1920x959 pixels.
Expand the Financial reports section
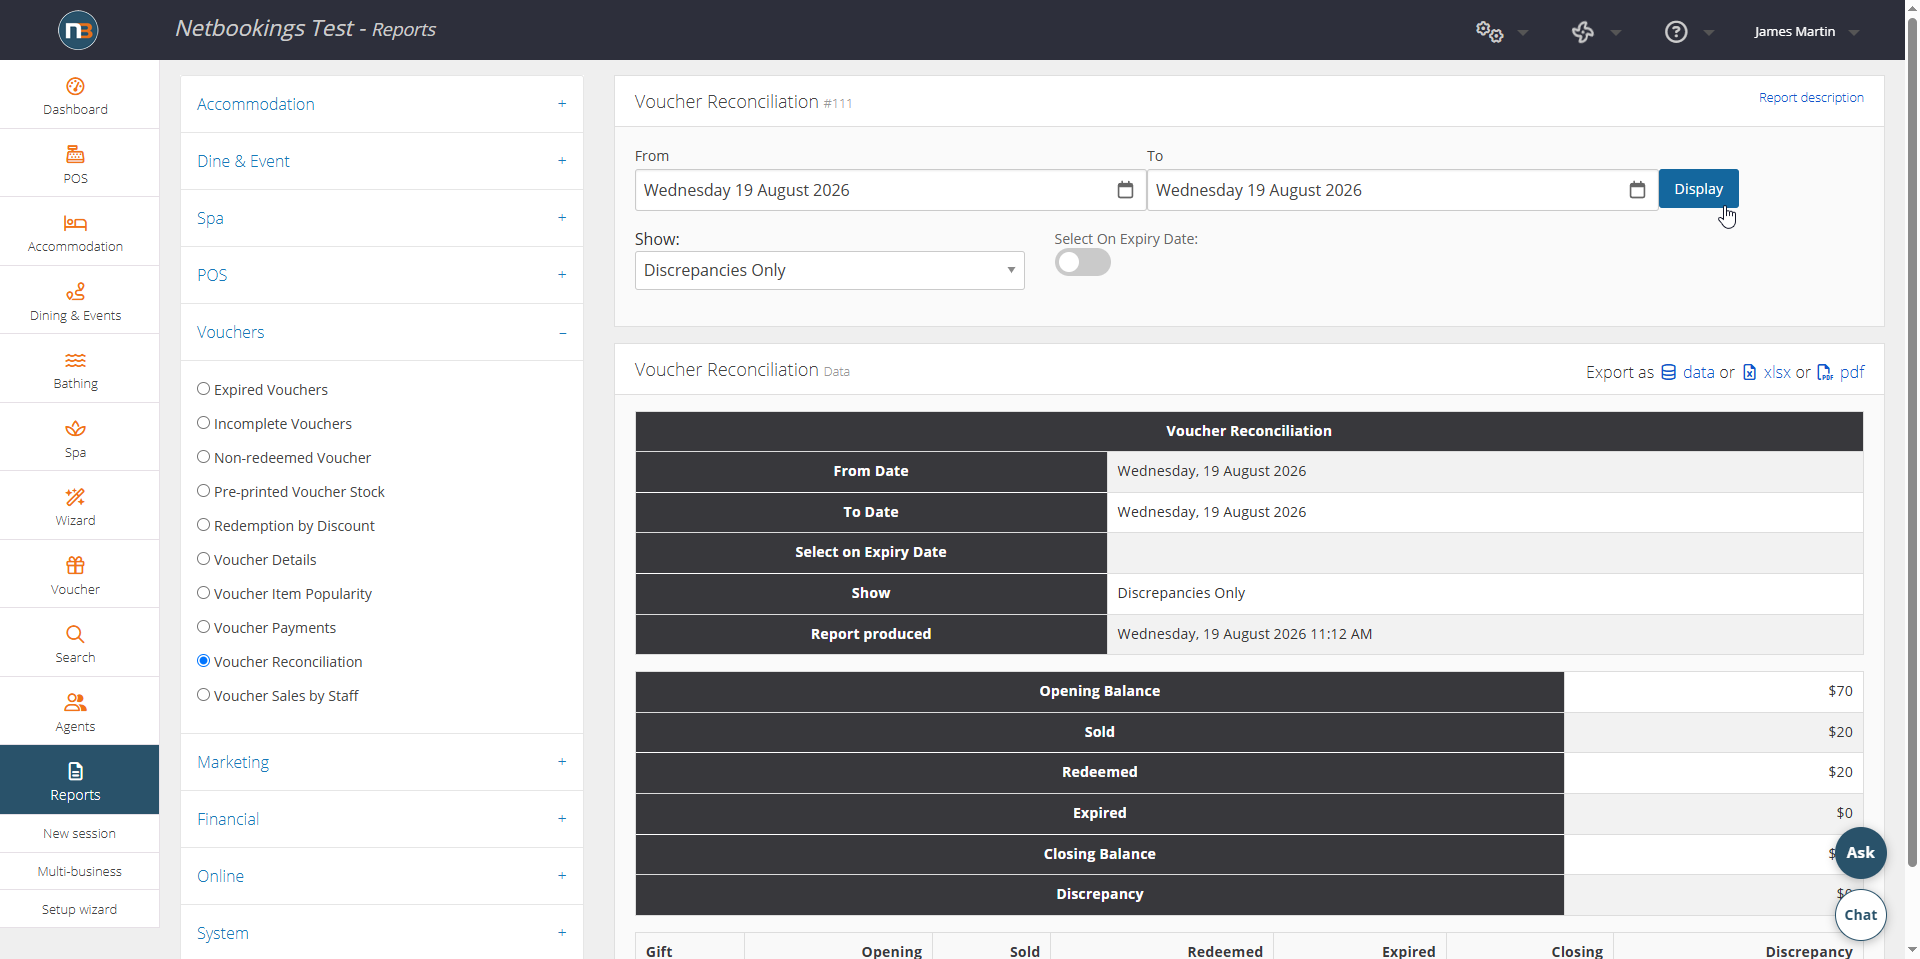point(382,819)
